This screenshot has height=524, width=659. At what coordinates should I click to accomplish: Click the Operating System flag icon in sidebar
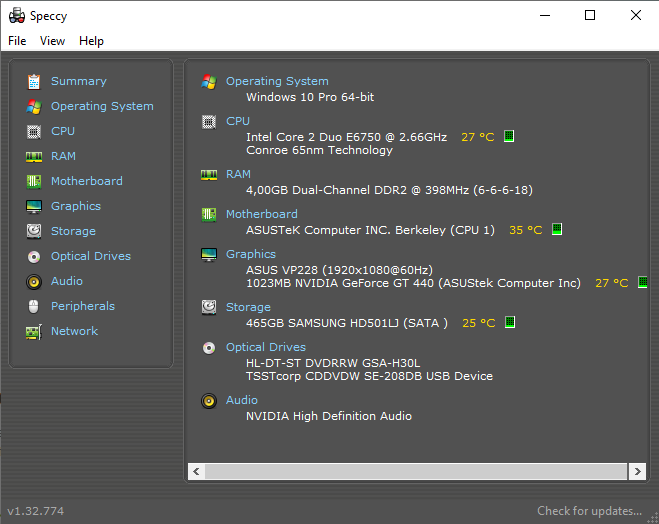pos(34,107)
